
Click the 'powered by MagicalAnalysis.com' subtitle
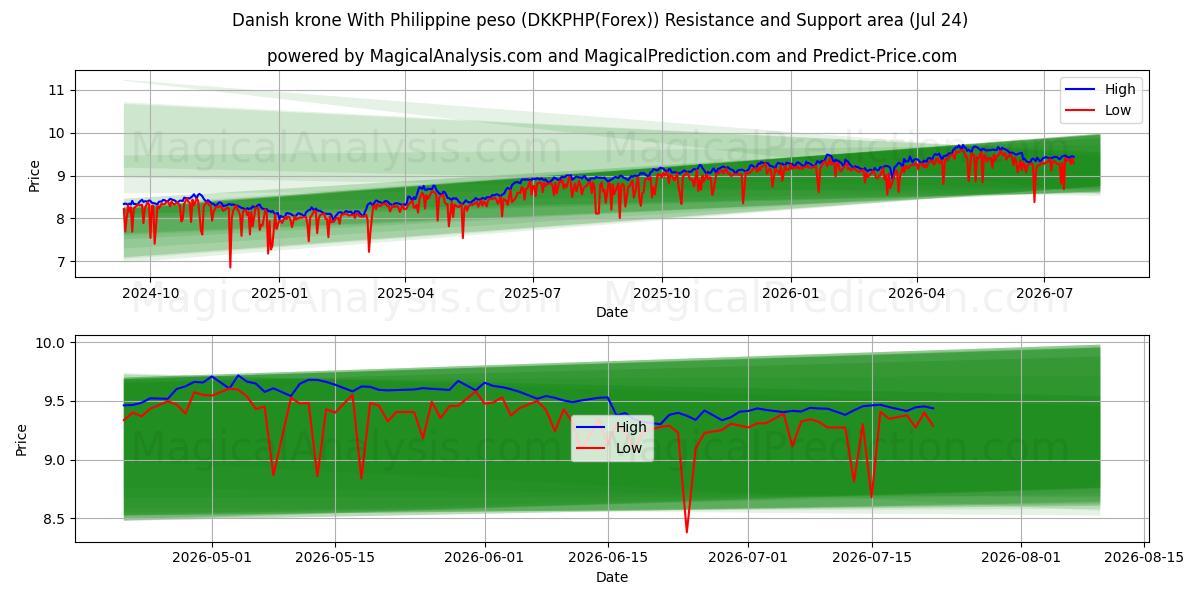point(612,56)
